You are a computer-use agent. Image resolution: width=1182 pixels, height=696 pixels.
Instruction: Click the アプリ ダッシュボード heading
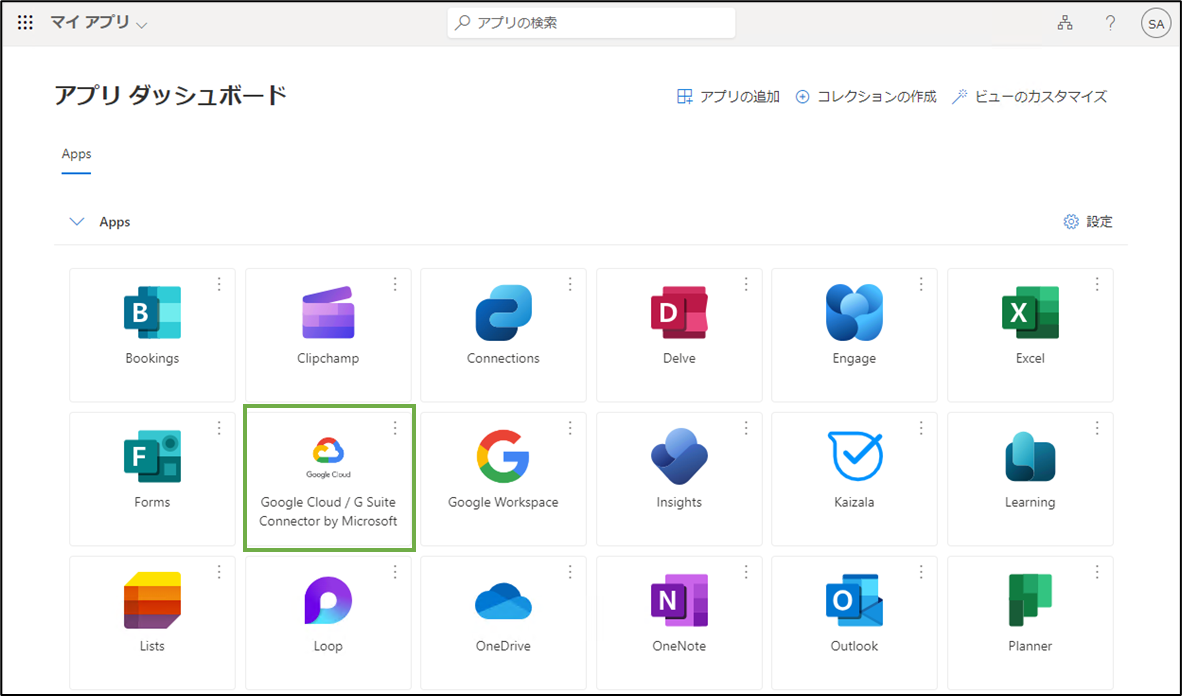coord(170,96)
